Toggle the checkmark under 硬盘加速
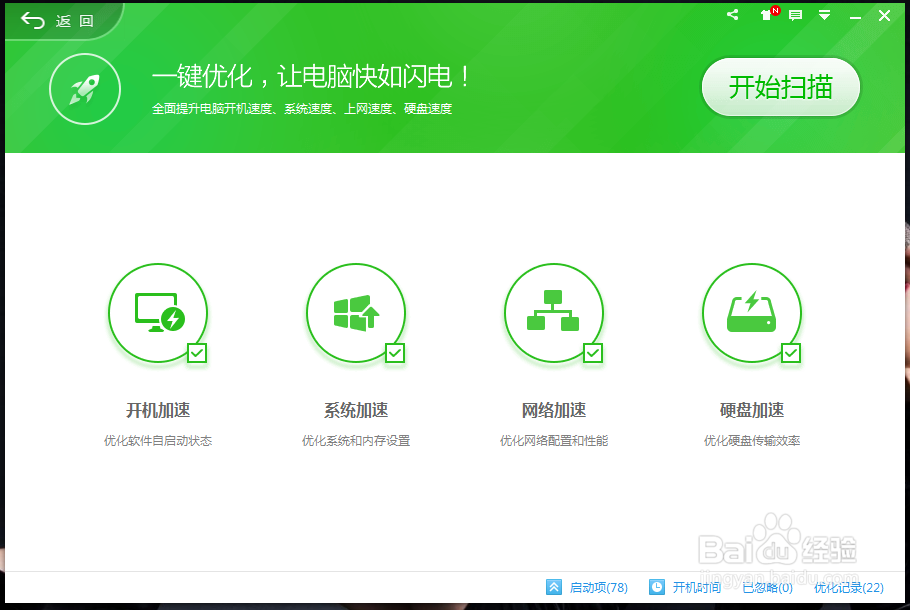The height and width of the screenshot is (610, 910). 790,353
